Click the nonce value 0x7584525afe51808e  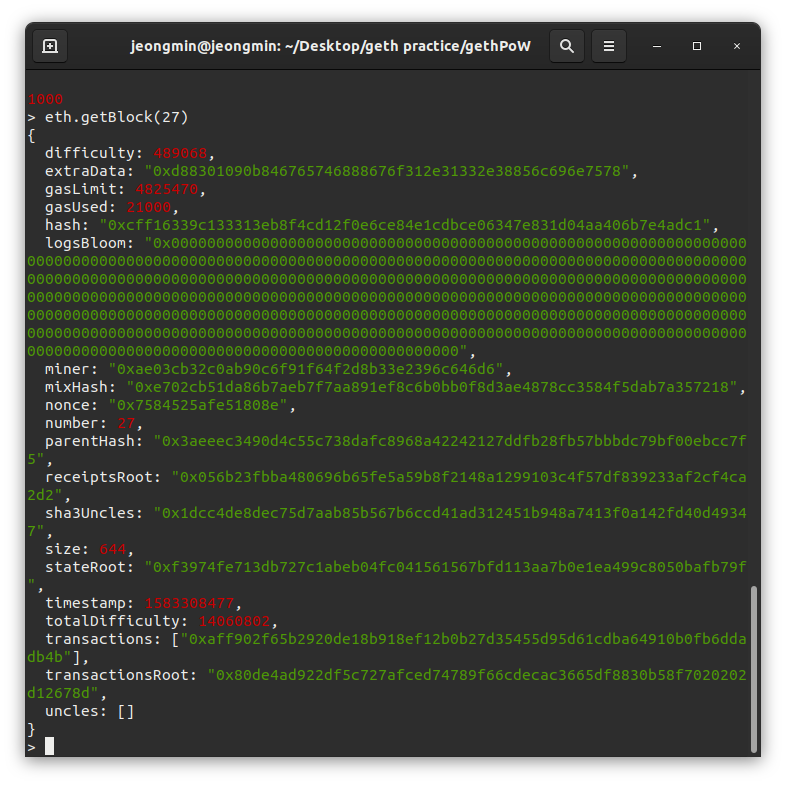coord(198,406)
